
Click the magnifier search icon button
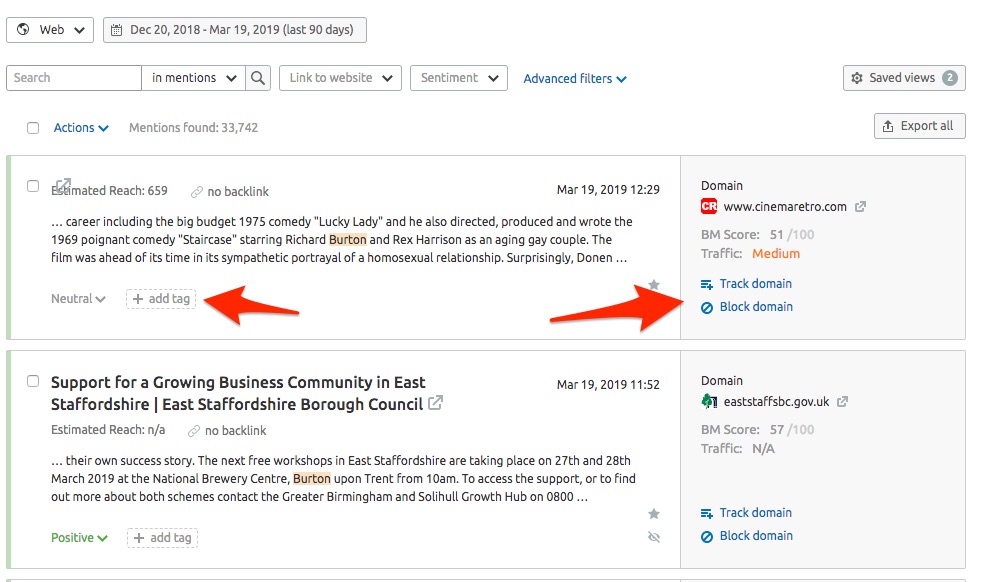point(258,78)
